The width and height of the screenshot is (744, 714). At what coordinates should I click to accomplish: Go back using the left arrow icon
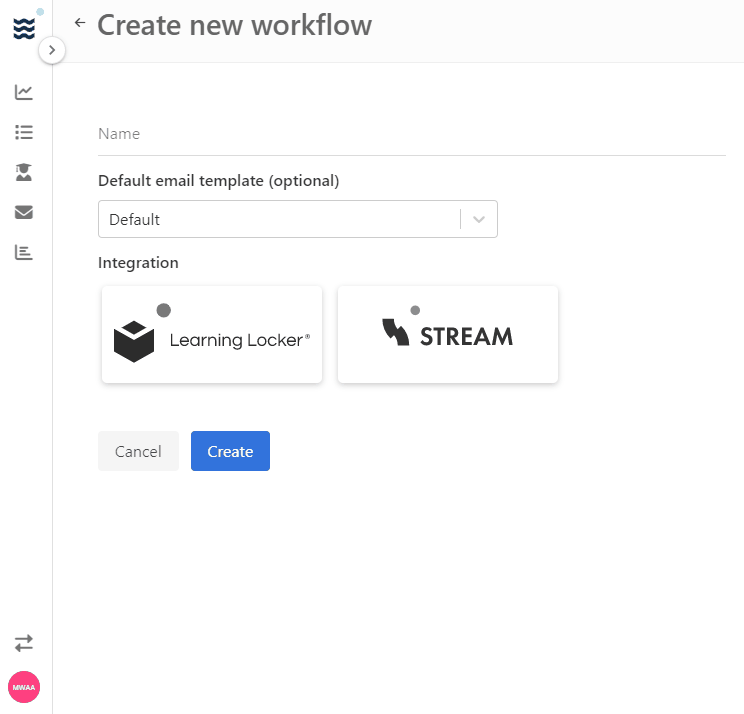point(80,22)
